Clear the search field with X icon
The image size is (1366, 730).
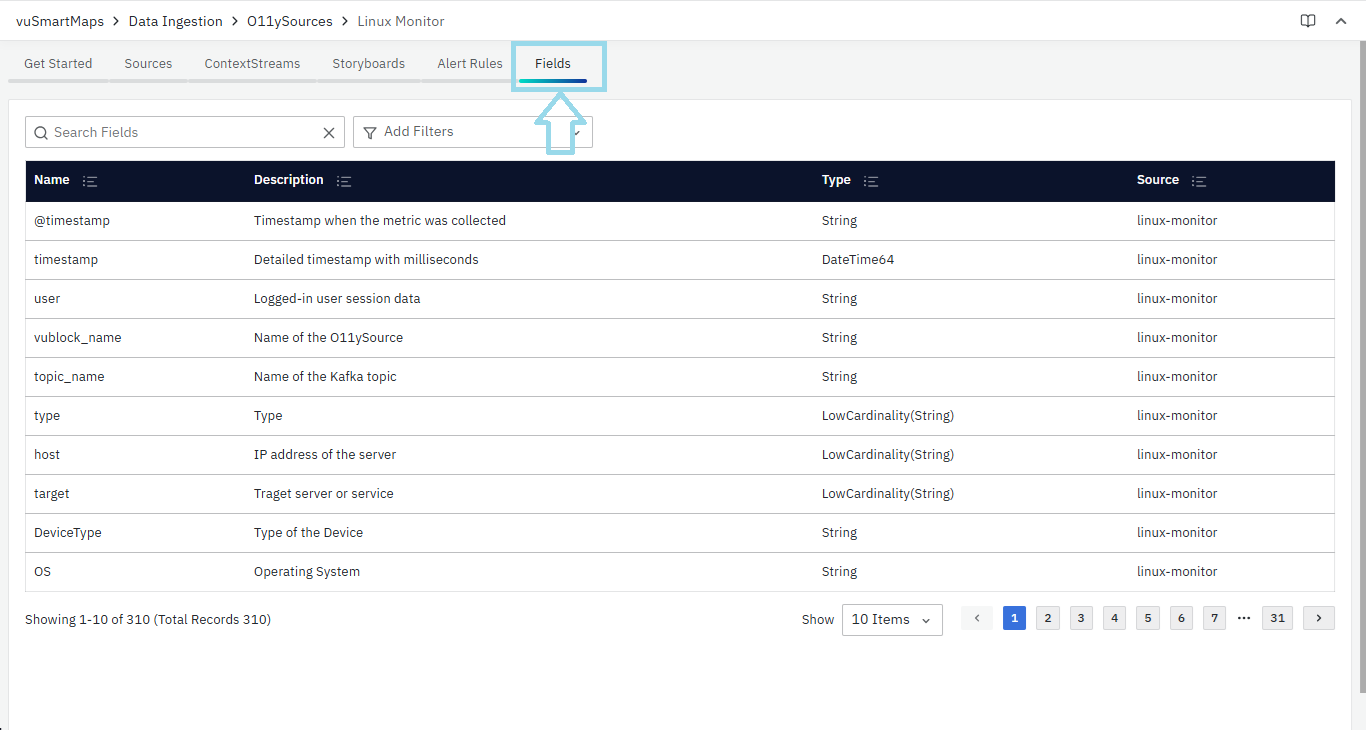pyautogui.click(x=328, y=132)
